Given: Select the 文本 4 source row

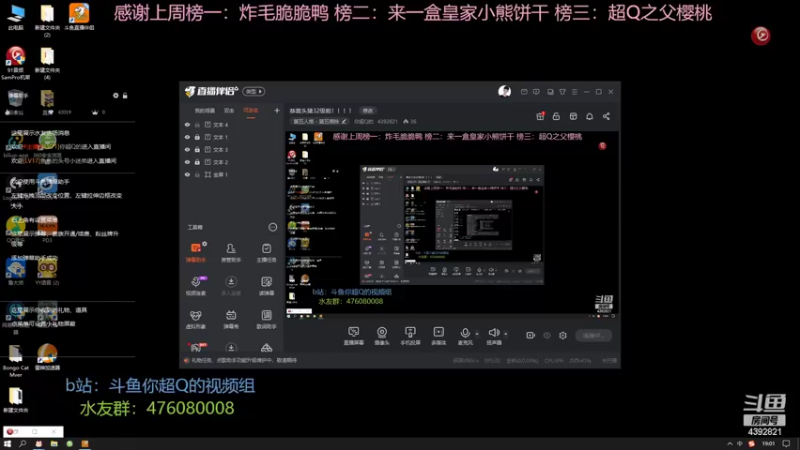Looking at the screenshot, I should (232, 124).
